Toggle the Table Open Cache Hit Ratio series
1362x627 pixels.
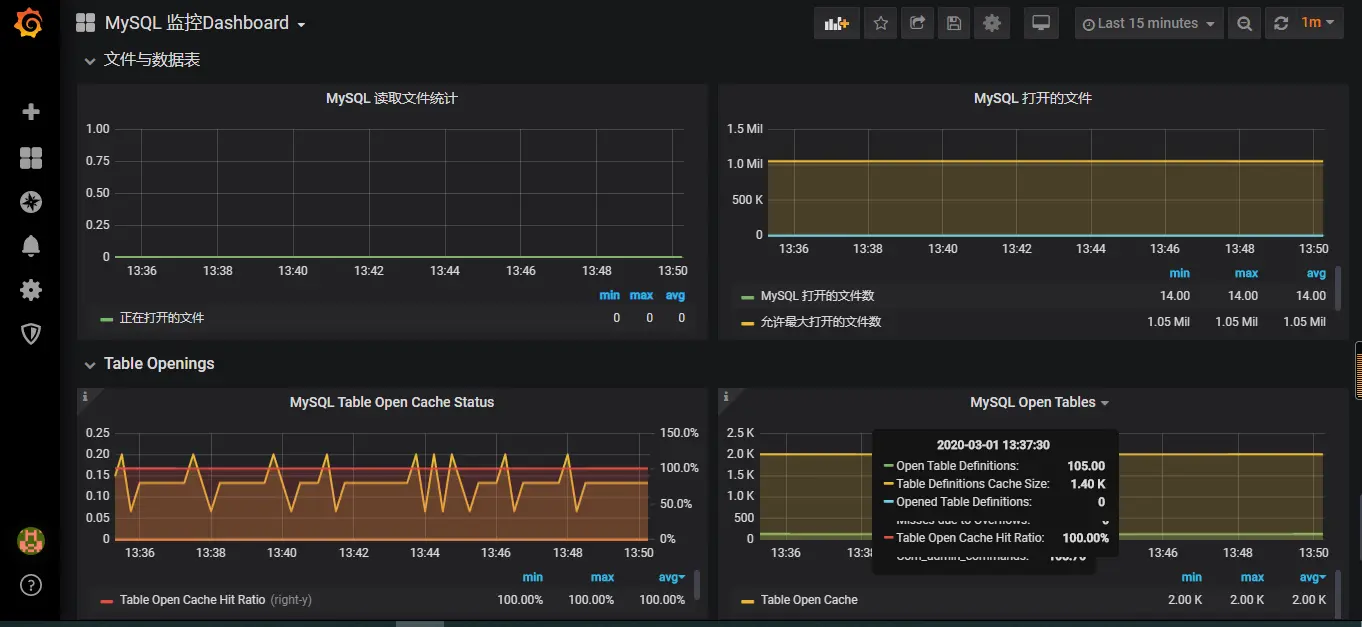192,600
